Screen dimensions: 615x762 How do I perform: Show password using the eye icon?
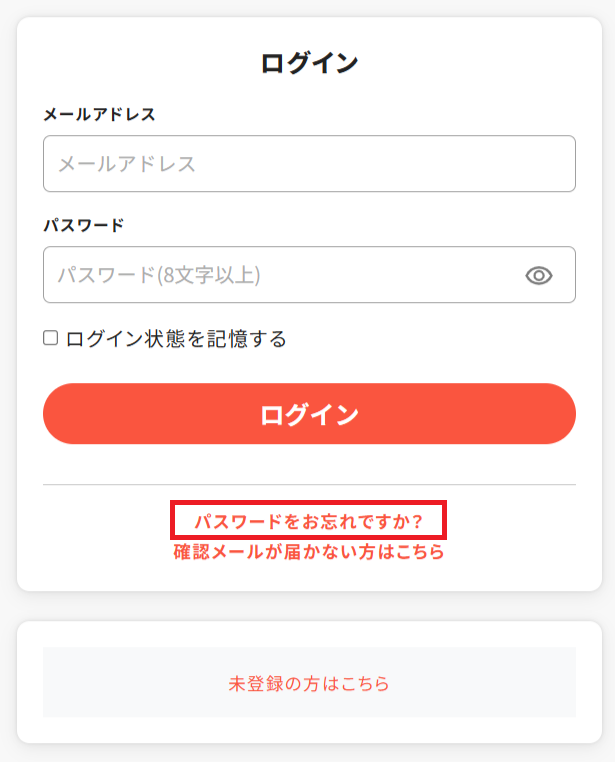pos(539,275)
